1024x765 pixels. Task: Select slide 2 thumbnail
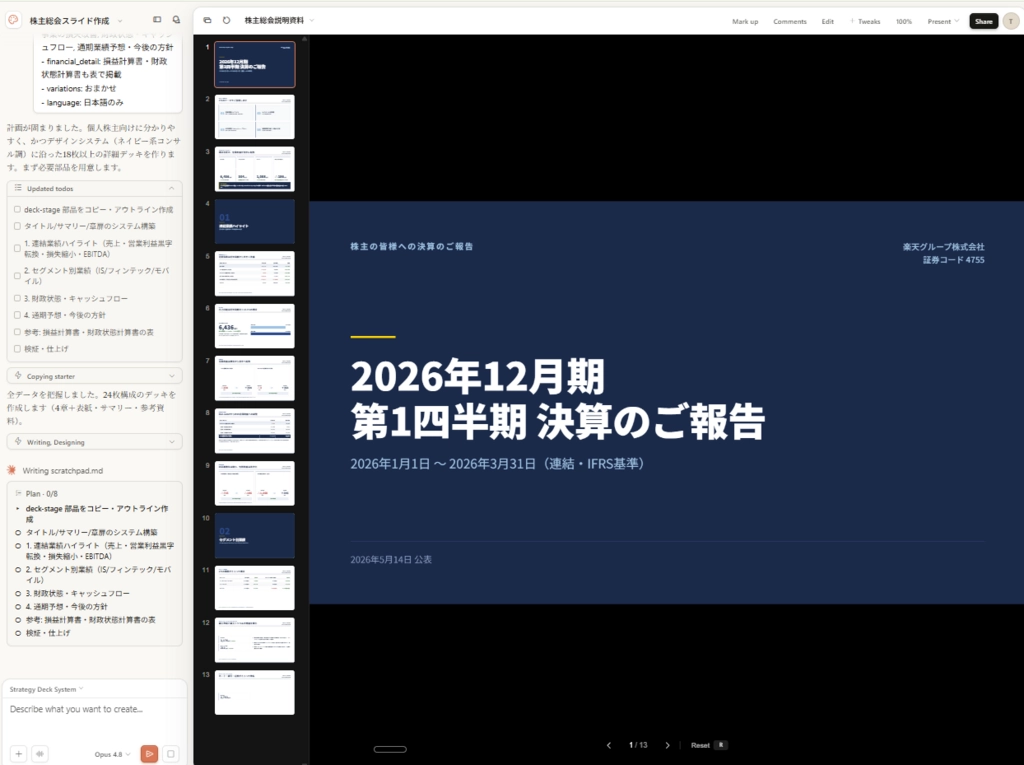[x=255, y=117]
